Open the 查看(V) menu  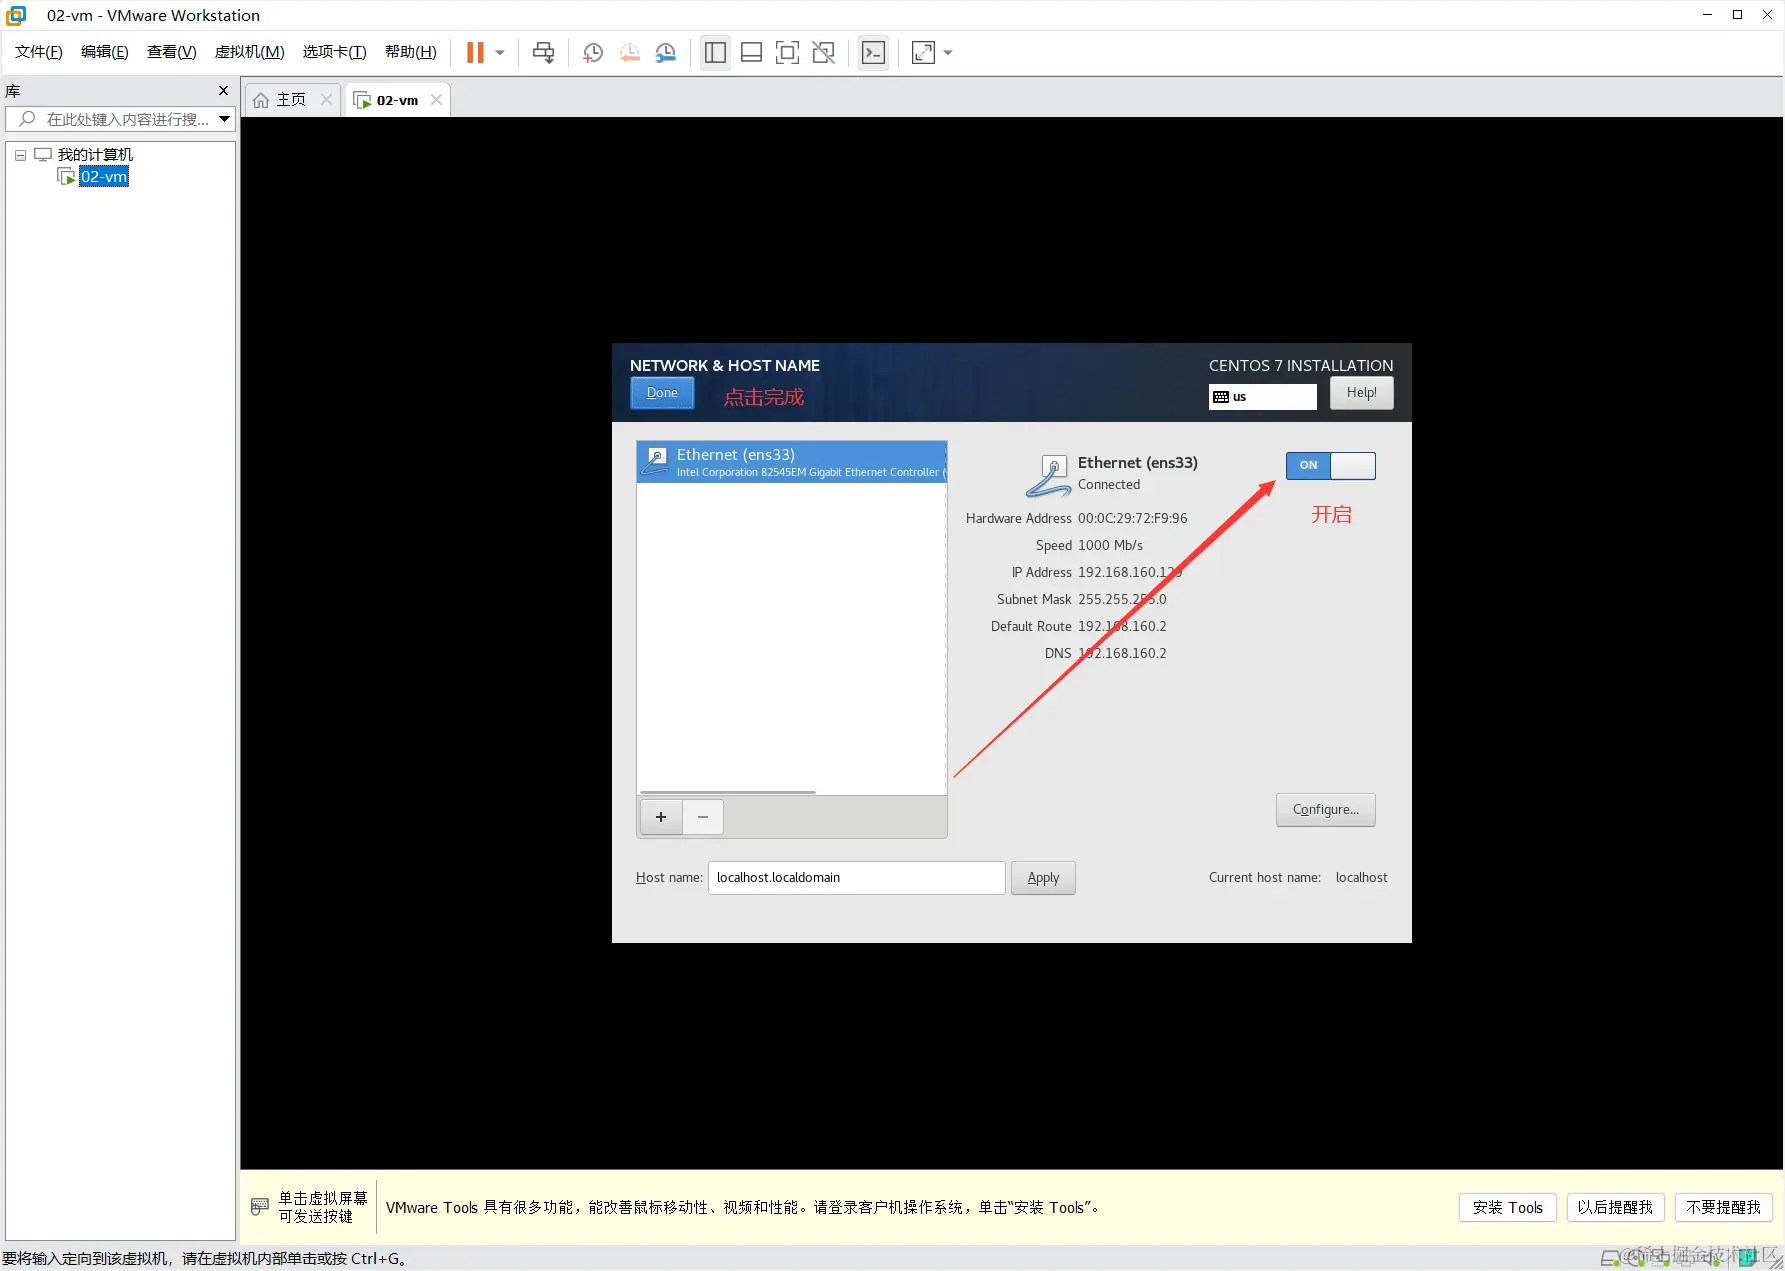171,52
